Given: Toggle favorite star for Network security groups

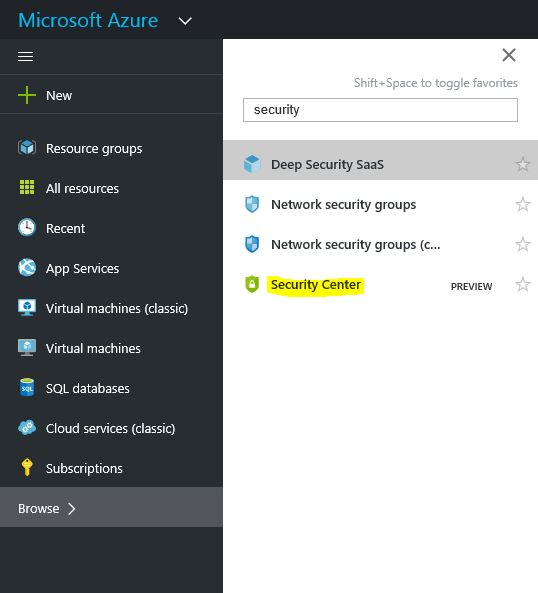Looking at the screenshot, I should (523, 204).
